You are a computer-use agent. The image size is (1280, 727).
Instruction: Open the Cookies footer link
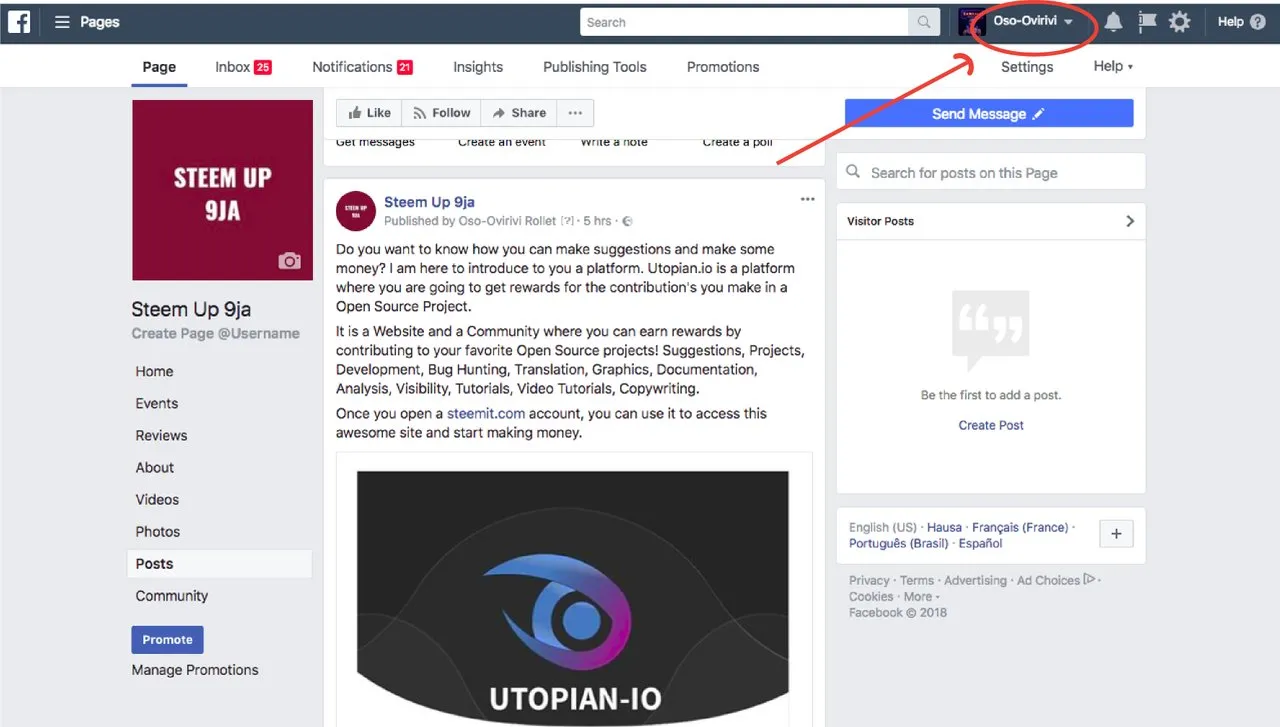point(871,596)
